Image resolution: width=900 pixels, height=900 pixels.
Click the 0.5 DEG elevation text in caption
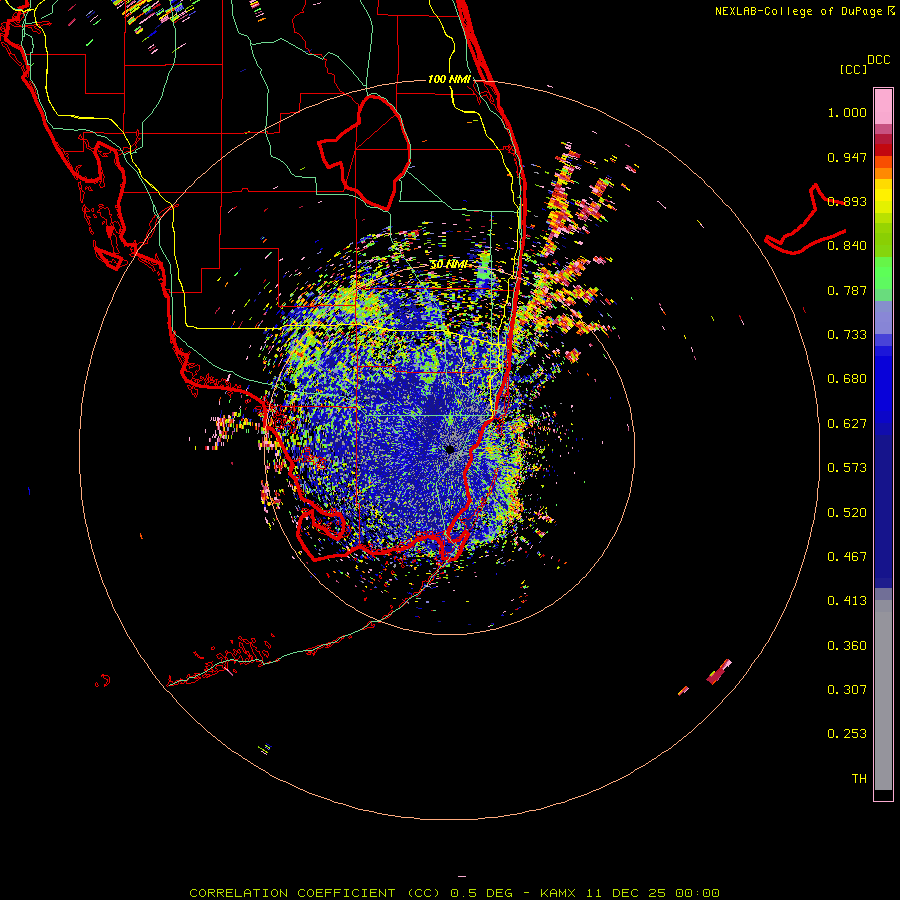pos(482,893)
